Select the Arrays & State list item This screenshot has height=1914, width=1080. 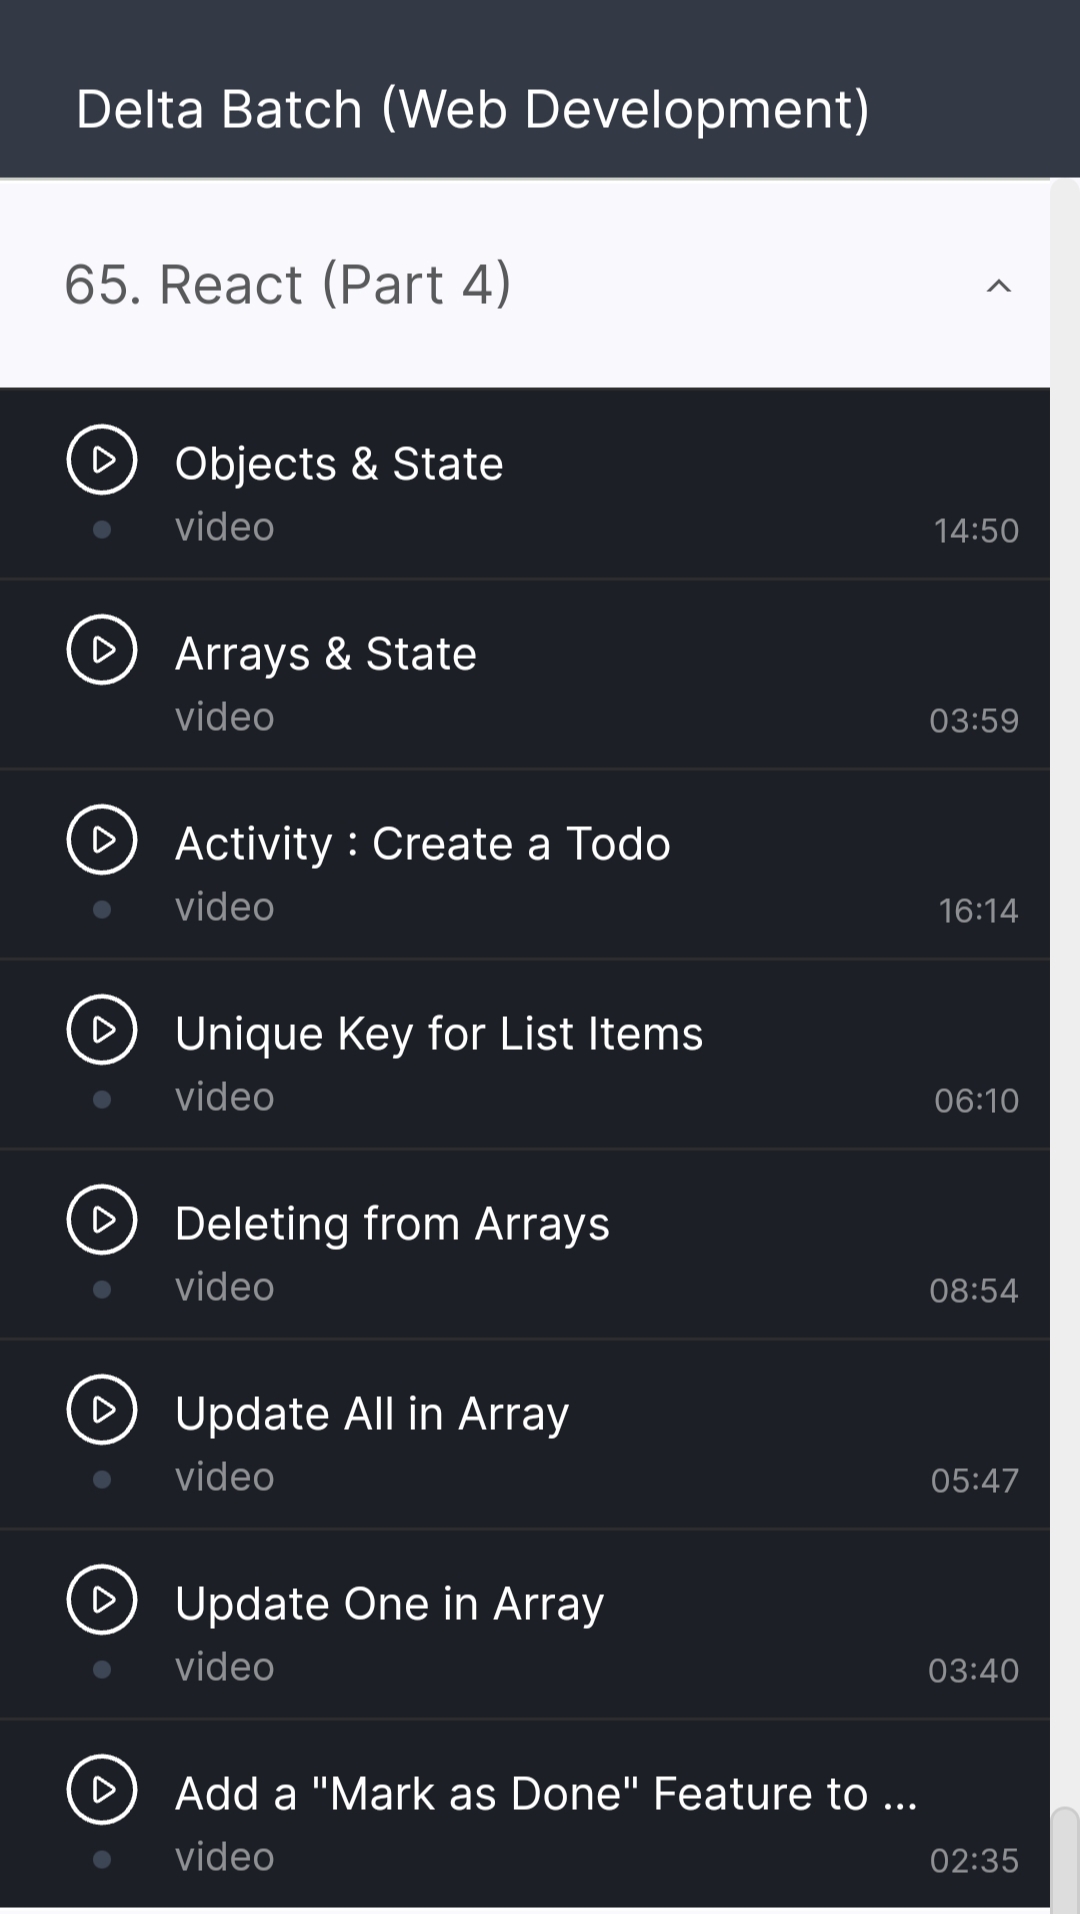pyautogui.click(x=326, y=654)
